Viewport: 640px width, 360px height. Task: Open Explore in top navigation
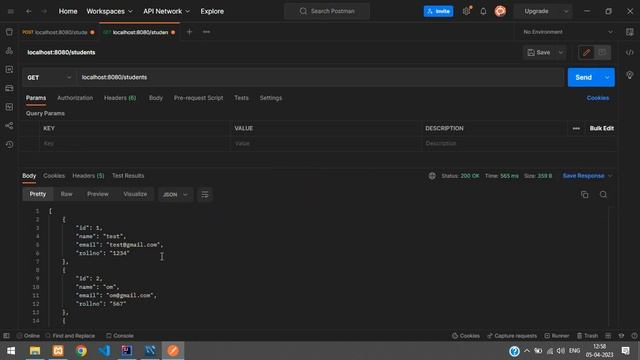click(x=212, y=11)
